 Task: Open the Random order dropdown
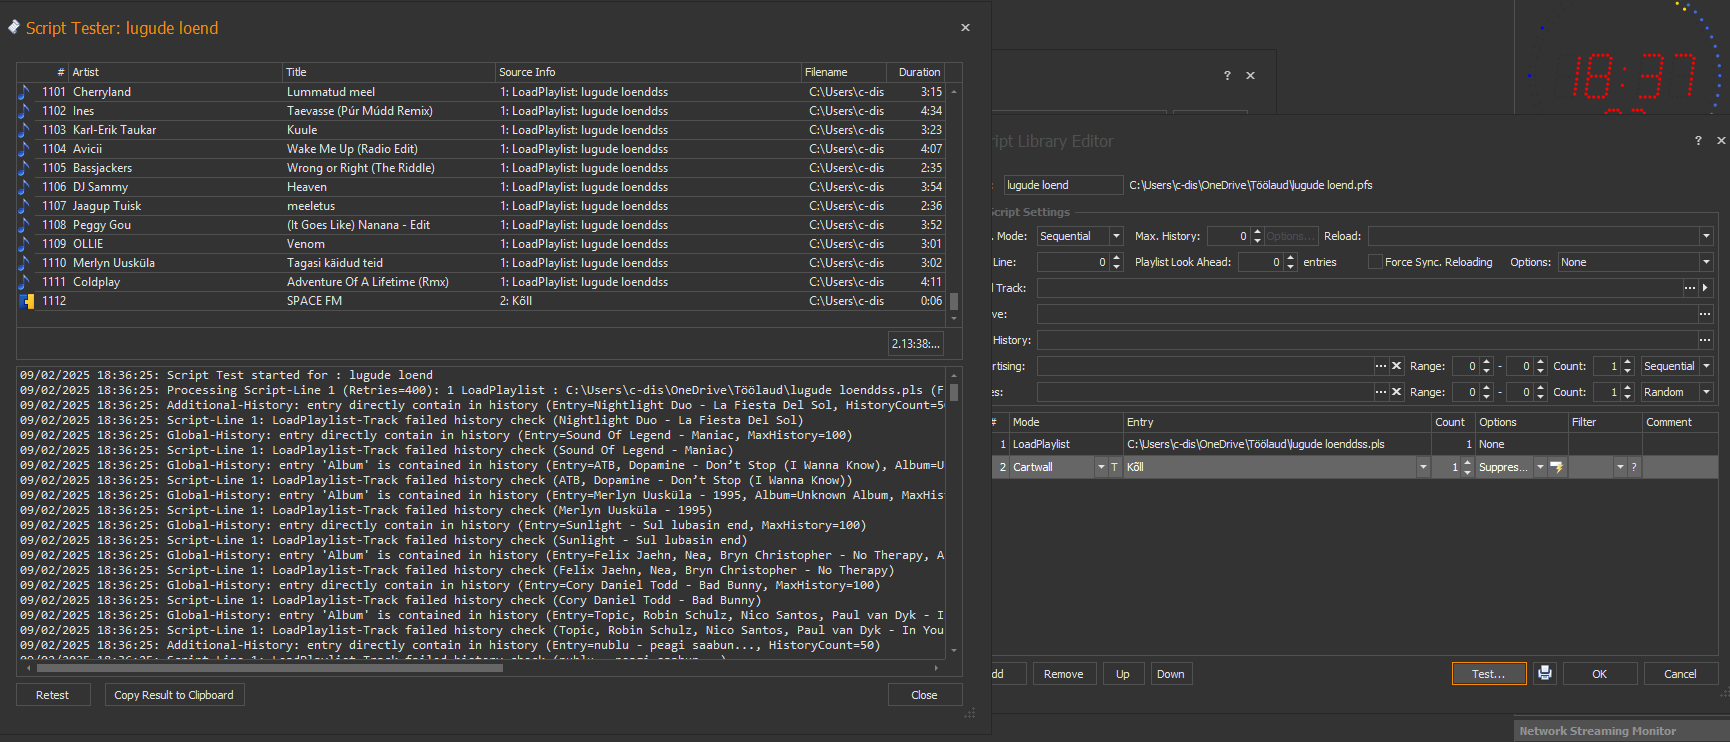[1706, 392]
